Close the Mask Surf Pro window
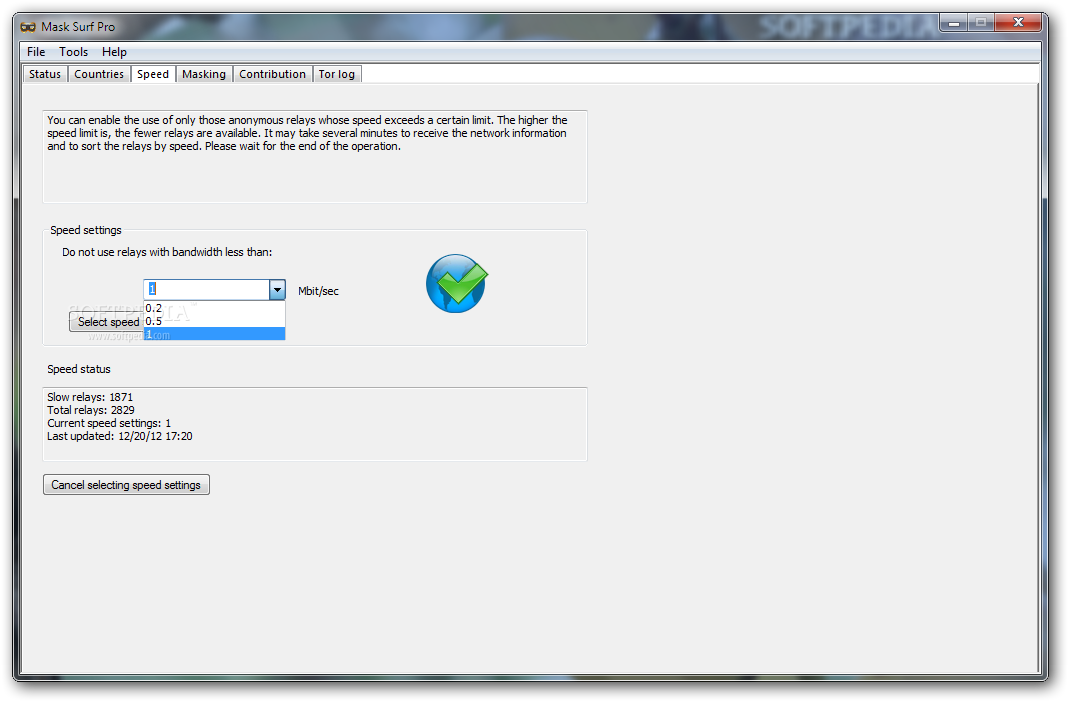The width and height of the screenshot is (1069, 702). tap(1018, 23)
